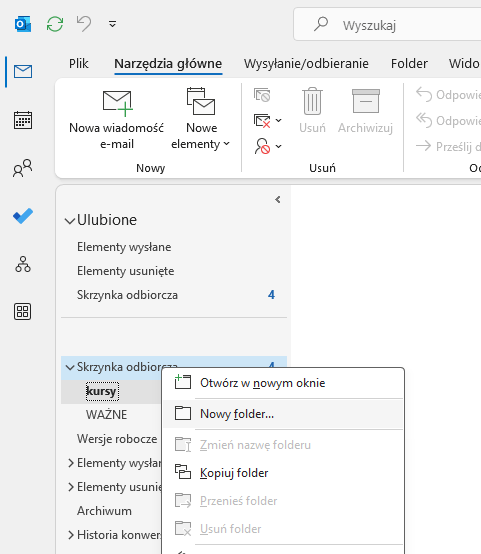Click the reply all double-arrow button
This screenshot has width=481, height=554.
point(448,120)
